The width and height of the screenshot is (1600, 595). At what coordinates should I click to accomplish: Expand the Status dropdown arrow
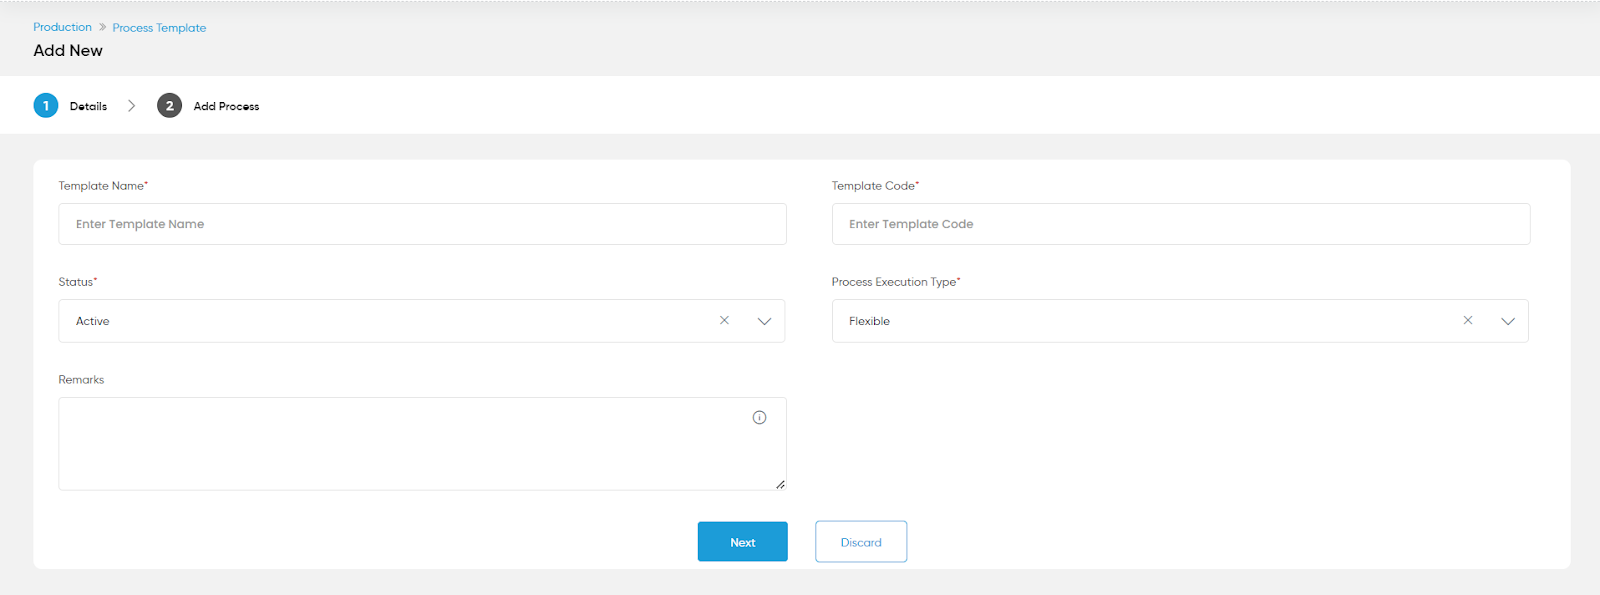764,321
